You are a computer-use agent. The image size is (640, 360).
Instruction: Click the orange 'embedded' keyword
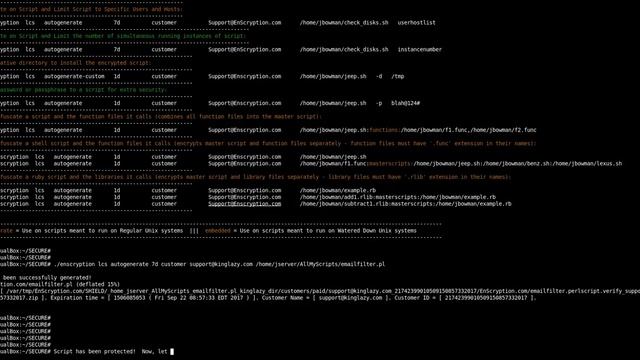[218, 231]
